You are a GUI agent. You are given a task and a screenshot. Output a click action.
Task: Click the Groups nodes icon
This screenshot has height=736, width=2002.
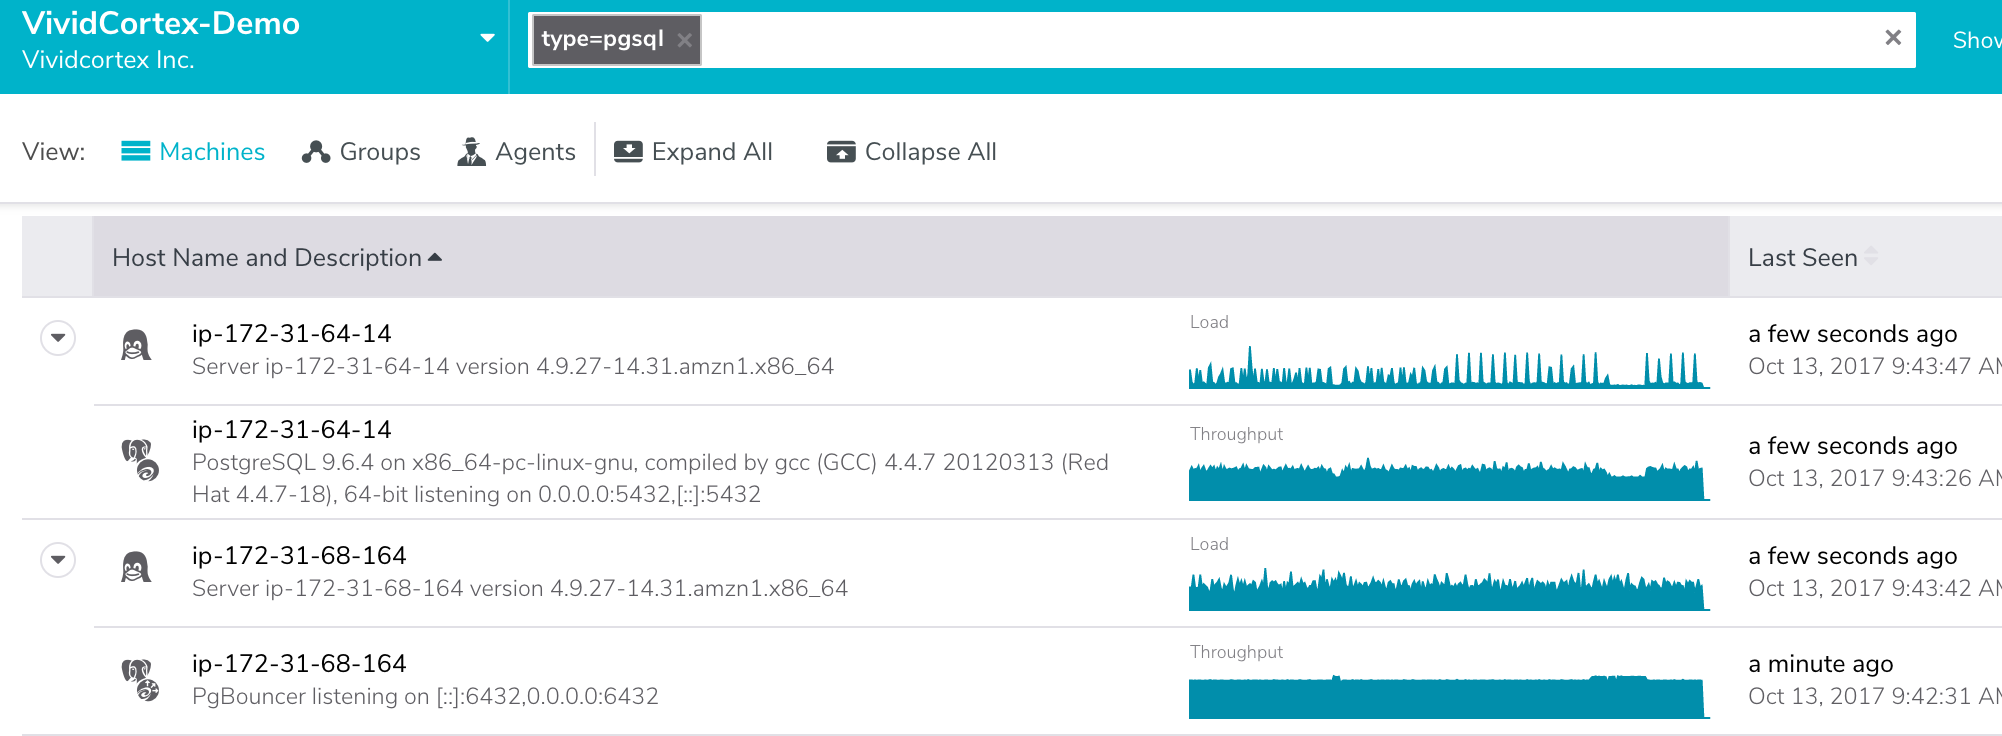pyautogui.click(x=316, y=152)
